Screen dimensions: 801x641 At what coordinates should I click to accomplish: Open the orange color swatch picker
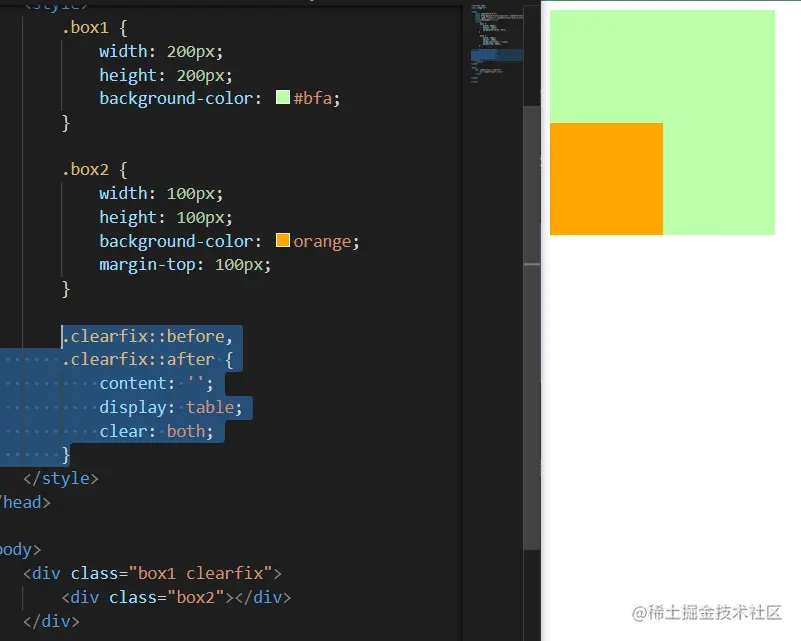coord(282,240)
